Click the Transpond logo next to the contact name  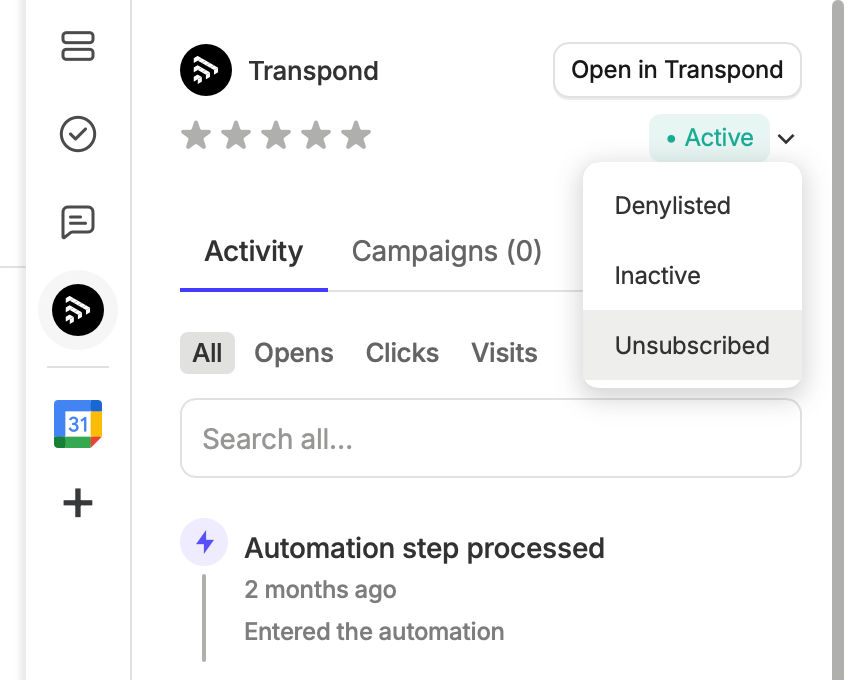coord(205,70)
